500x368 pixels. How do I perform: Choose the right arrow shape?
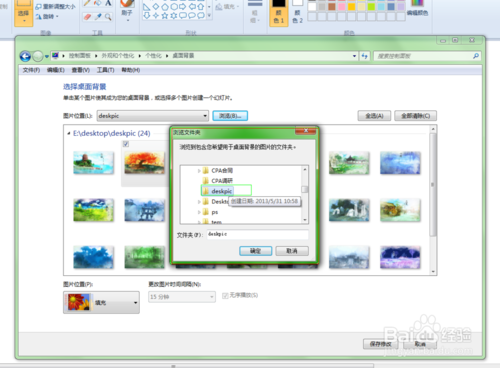[x=183, y=7]
